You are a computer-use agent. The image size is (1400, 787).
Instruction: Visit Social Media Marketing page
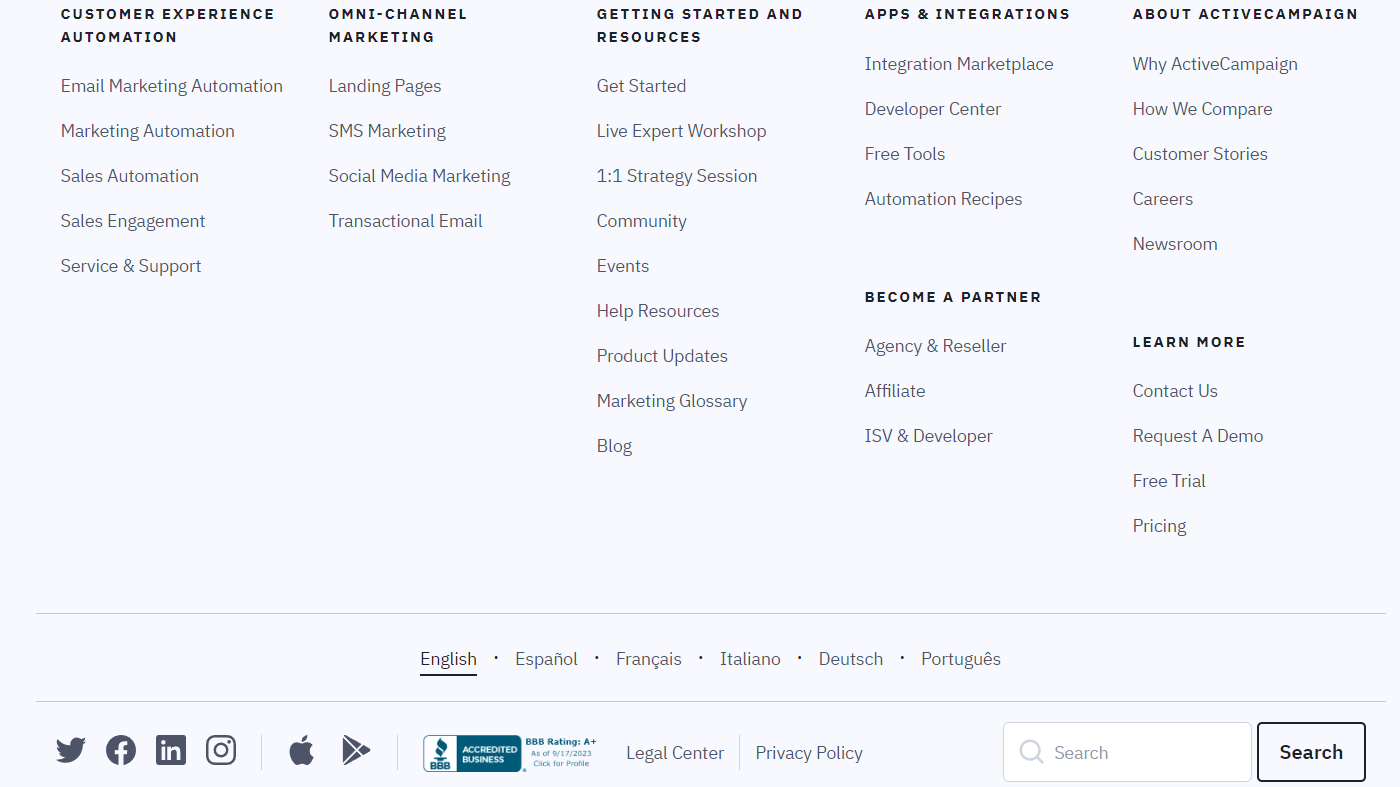420,176
